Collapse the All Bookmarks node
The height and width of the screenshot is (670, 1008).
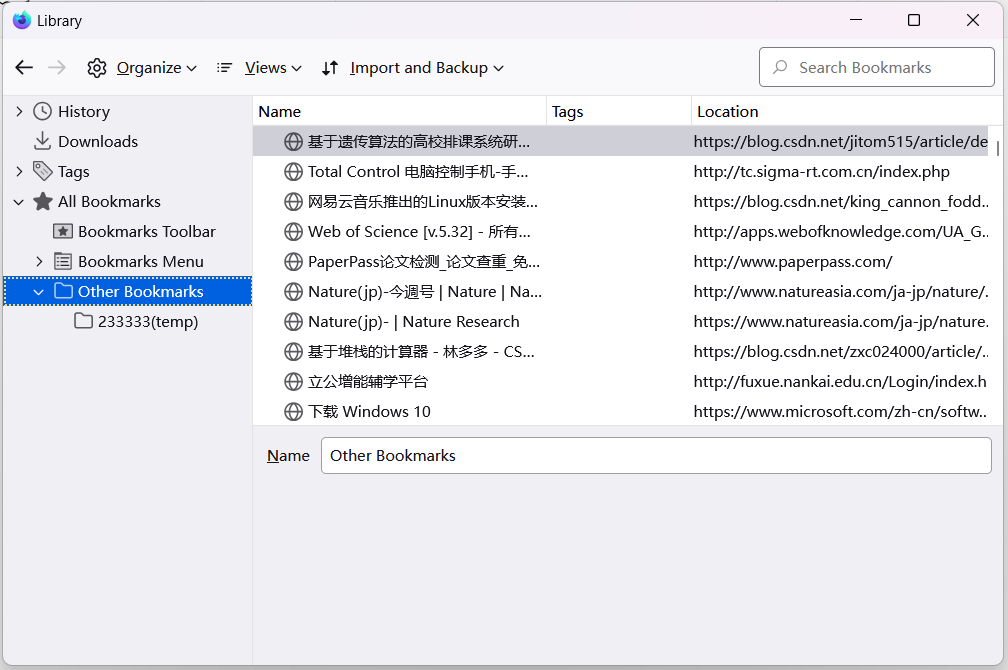point(19,202)
